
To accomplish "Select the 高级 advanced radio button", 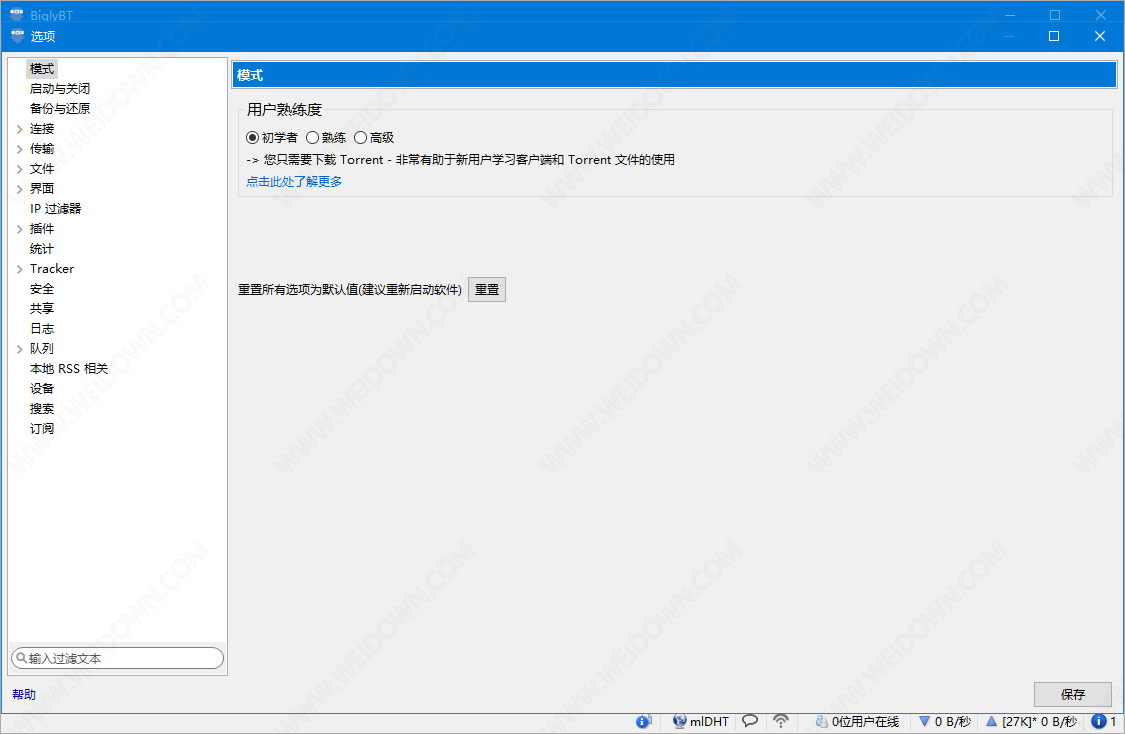I will pyautogui.click(x=361, y=138).
